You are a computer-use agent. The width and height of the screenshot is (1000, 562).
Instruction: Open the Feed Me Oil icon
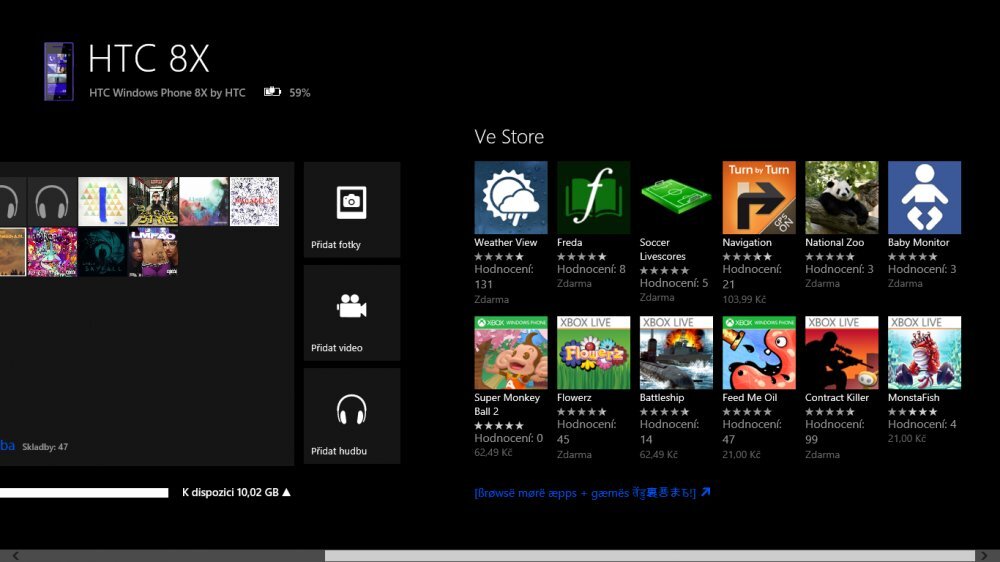pos(759,353)
